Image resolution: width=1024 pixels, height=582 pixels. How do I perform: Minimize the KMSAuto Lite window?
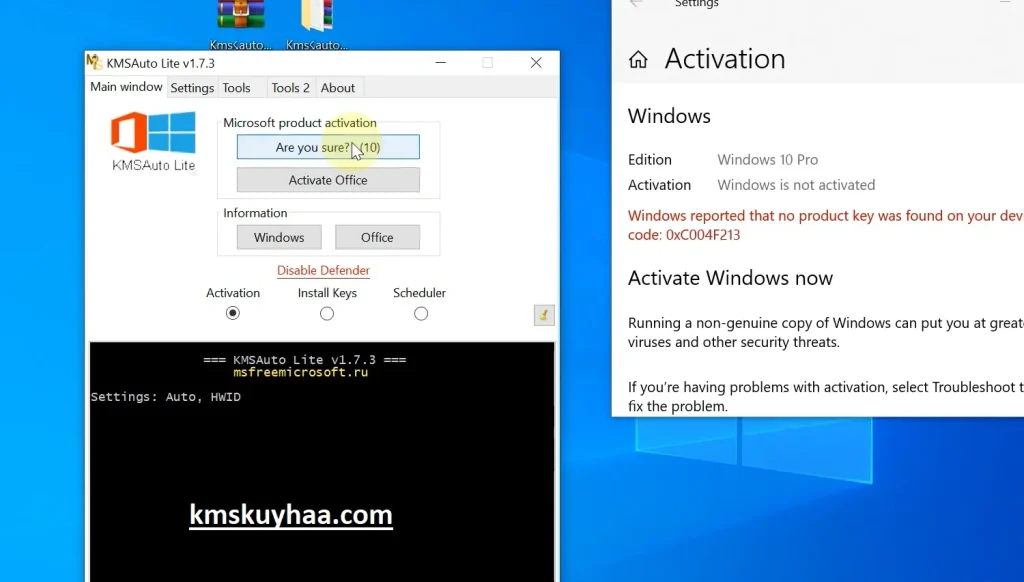click(440, 62)
